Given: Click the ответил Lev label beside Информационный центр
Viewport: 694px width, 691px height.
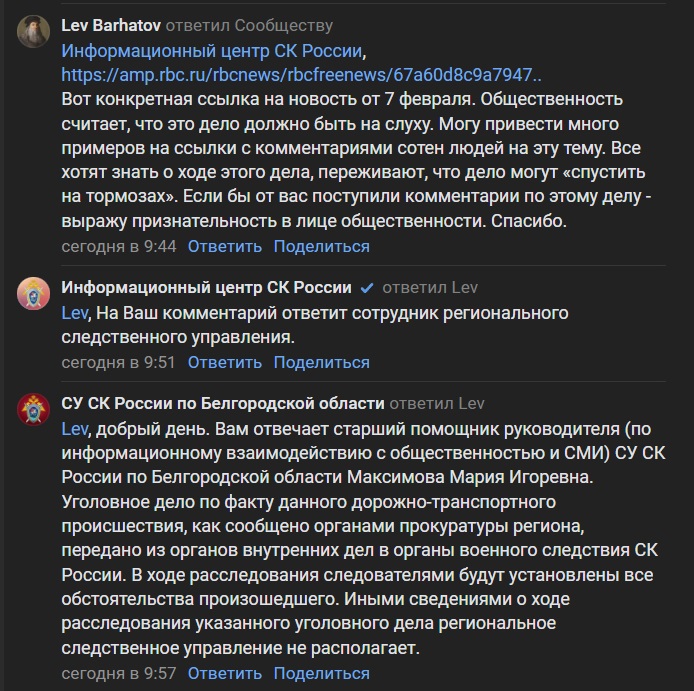Looking at the screenshot, I should pyautogui.click(x=430, y=288).
